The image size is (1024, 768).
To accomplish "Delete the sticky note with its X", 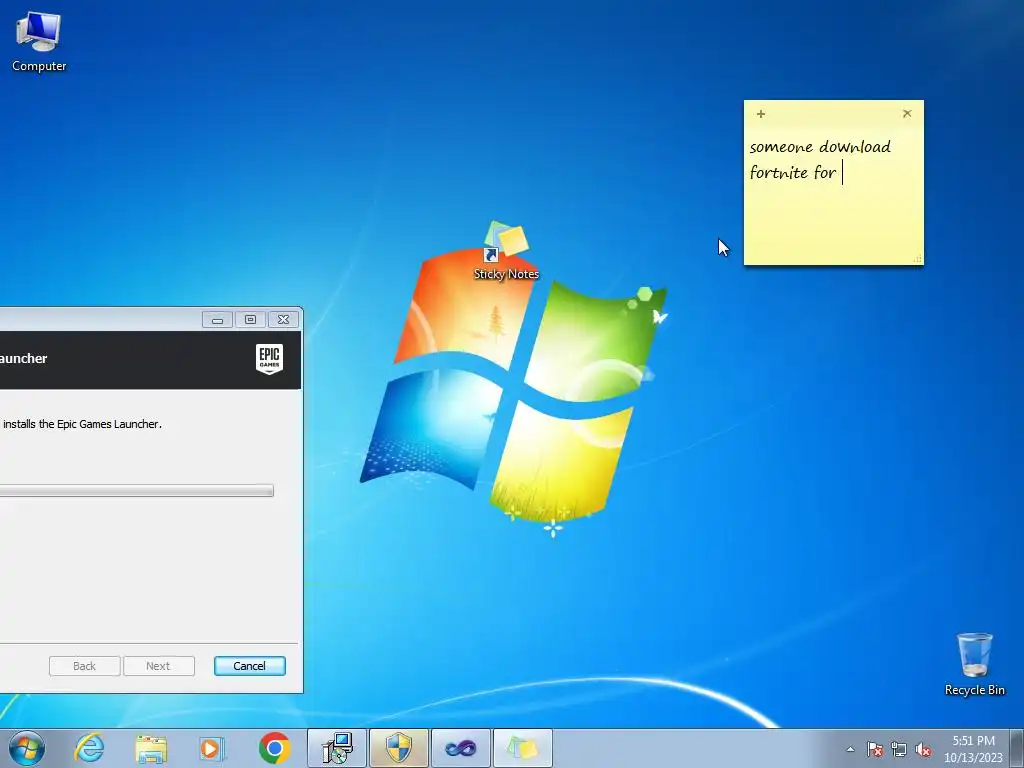I will (907, 114).
